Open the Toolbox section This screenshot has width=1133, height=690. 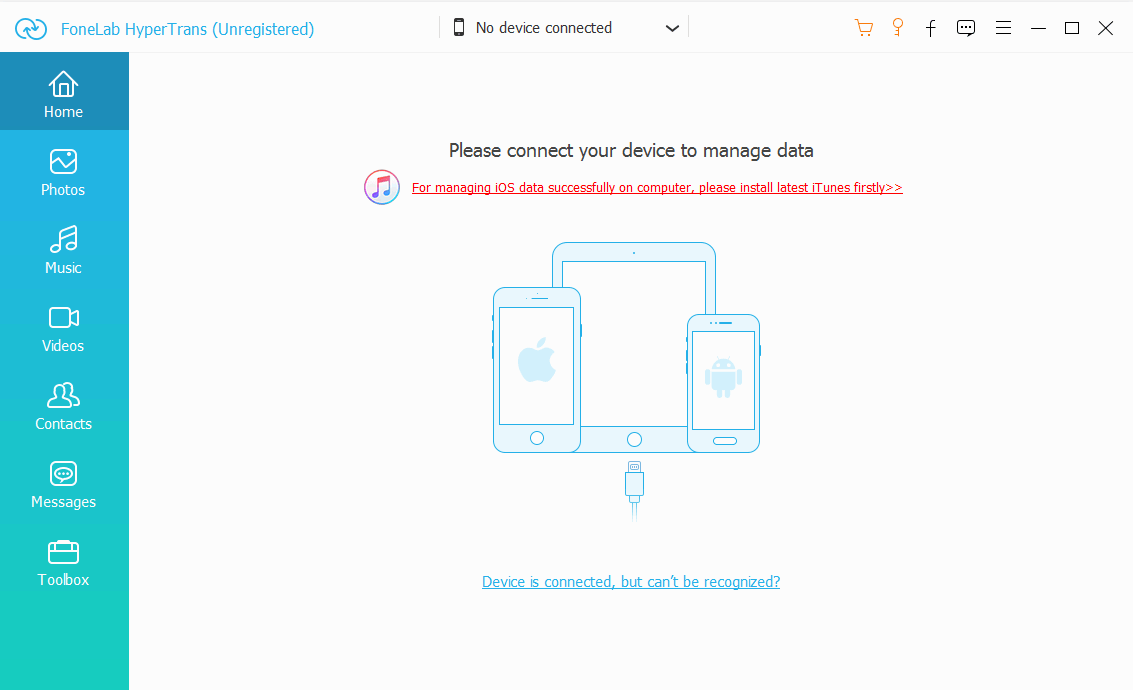(x=64, y=561)
